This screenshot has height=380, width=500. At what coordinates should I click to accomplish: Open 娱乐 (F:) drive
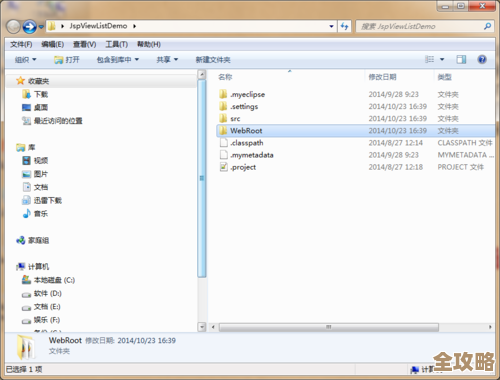(x=47, y=320)
